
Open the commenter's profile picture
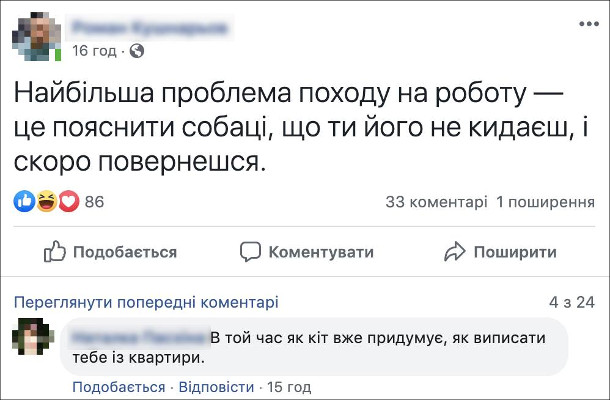(x=30, y=339)
